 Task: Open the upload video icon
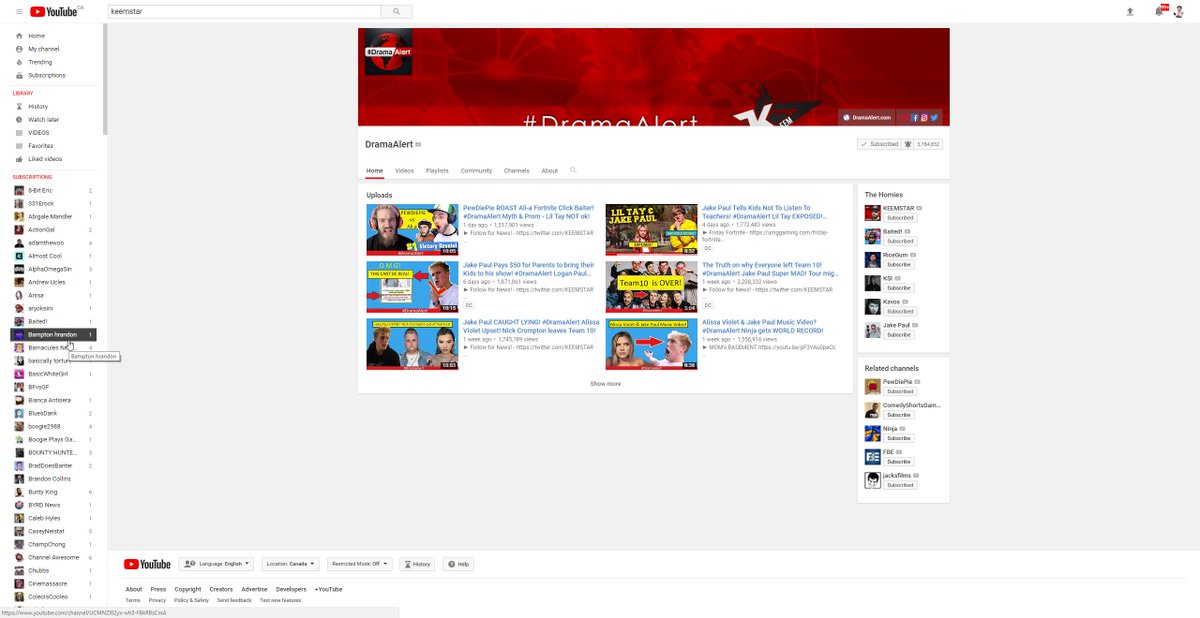click(1130, 12)
